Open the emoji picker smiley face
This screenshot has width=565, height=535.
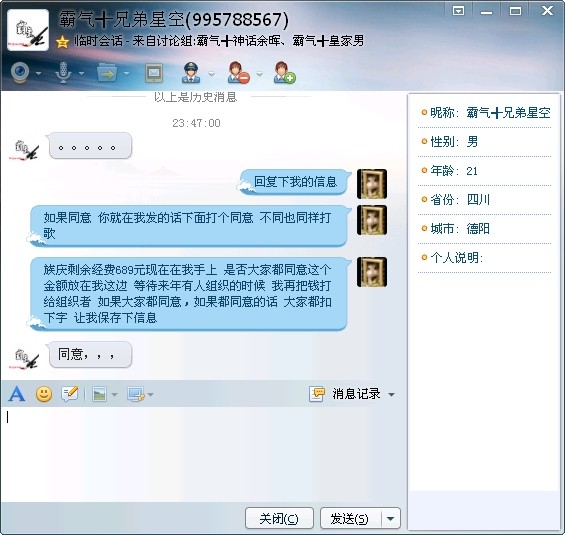point(44,394)
